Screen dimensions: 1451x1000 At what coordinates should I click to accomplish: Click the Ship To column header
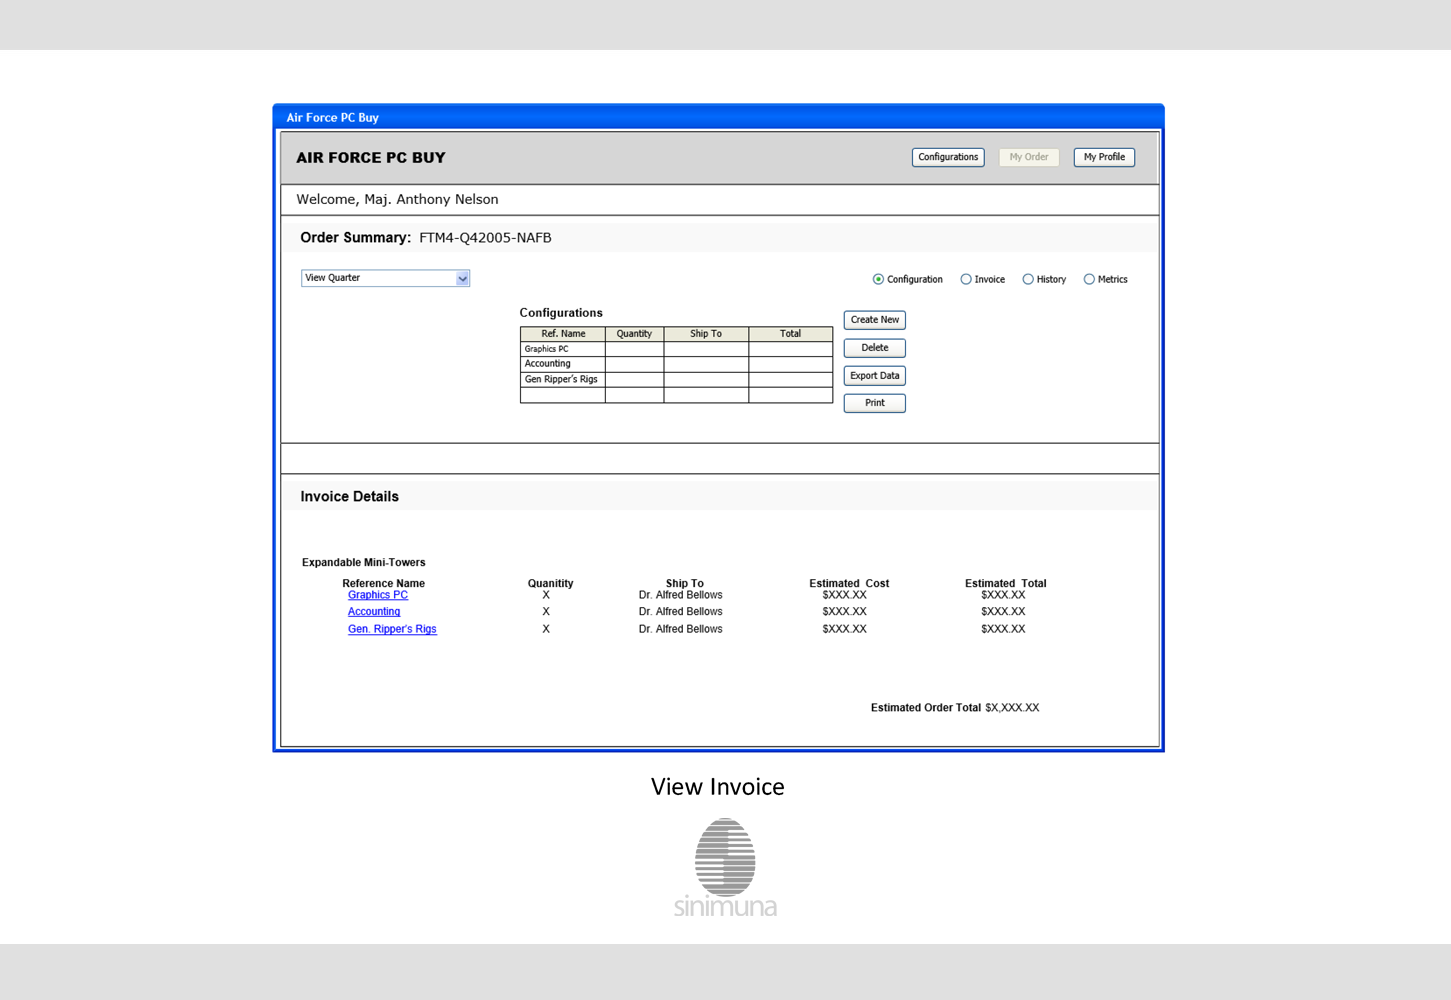(706, 334)
